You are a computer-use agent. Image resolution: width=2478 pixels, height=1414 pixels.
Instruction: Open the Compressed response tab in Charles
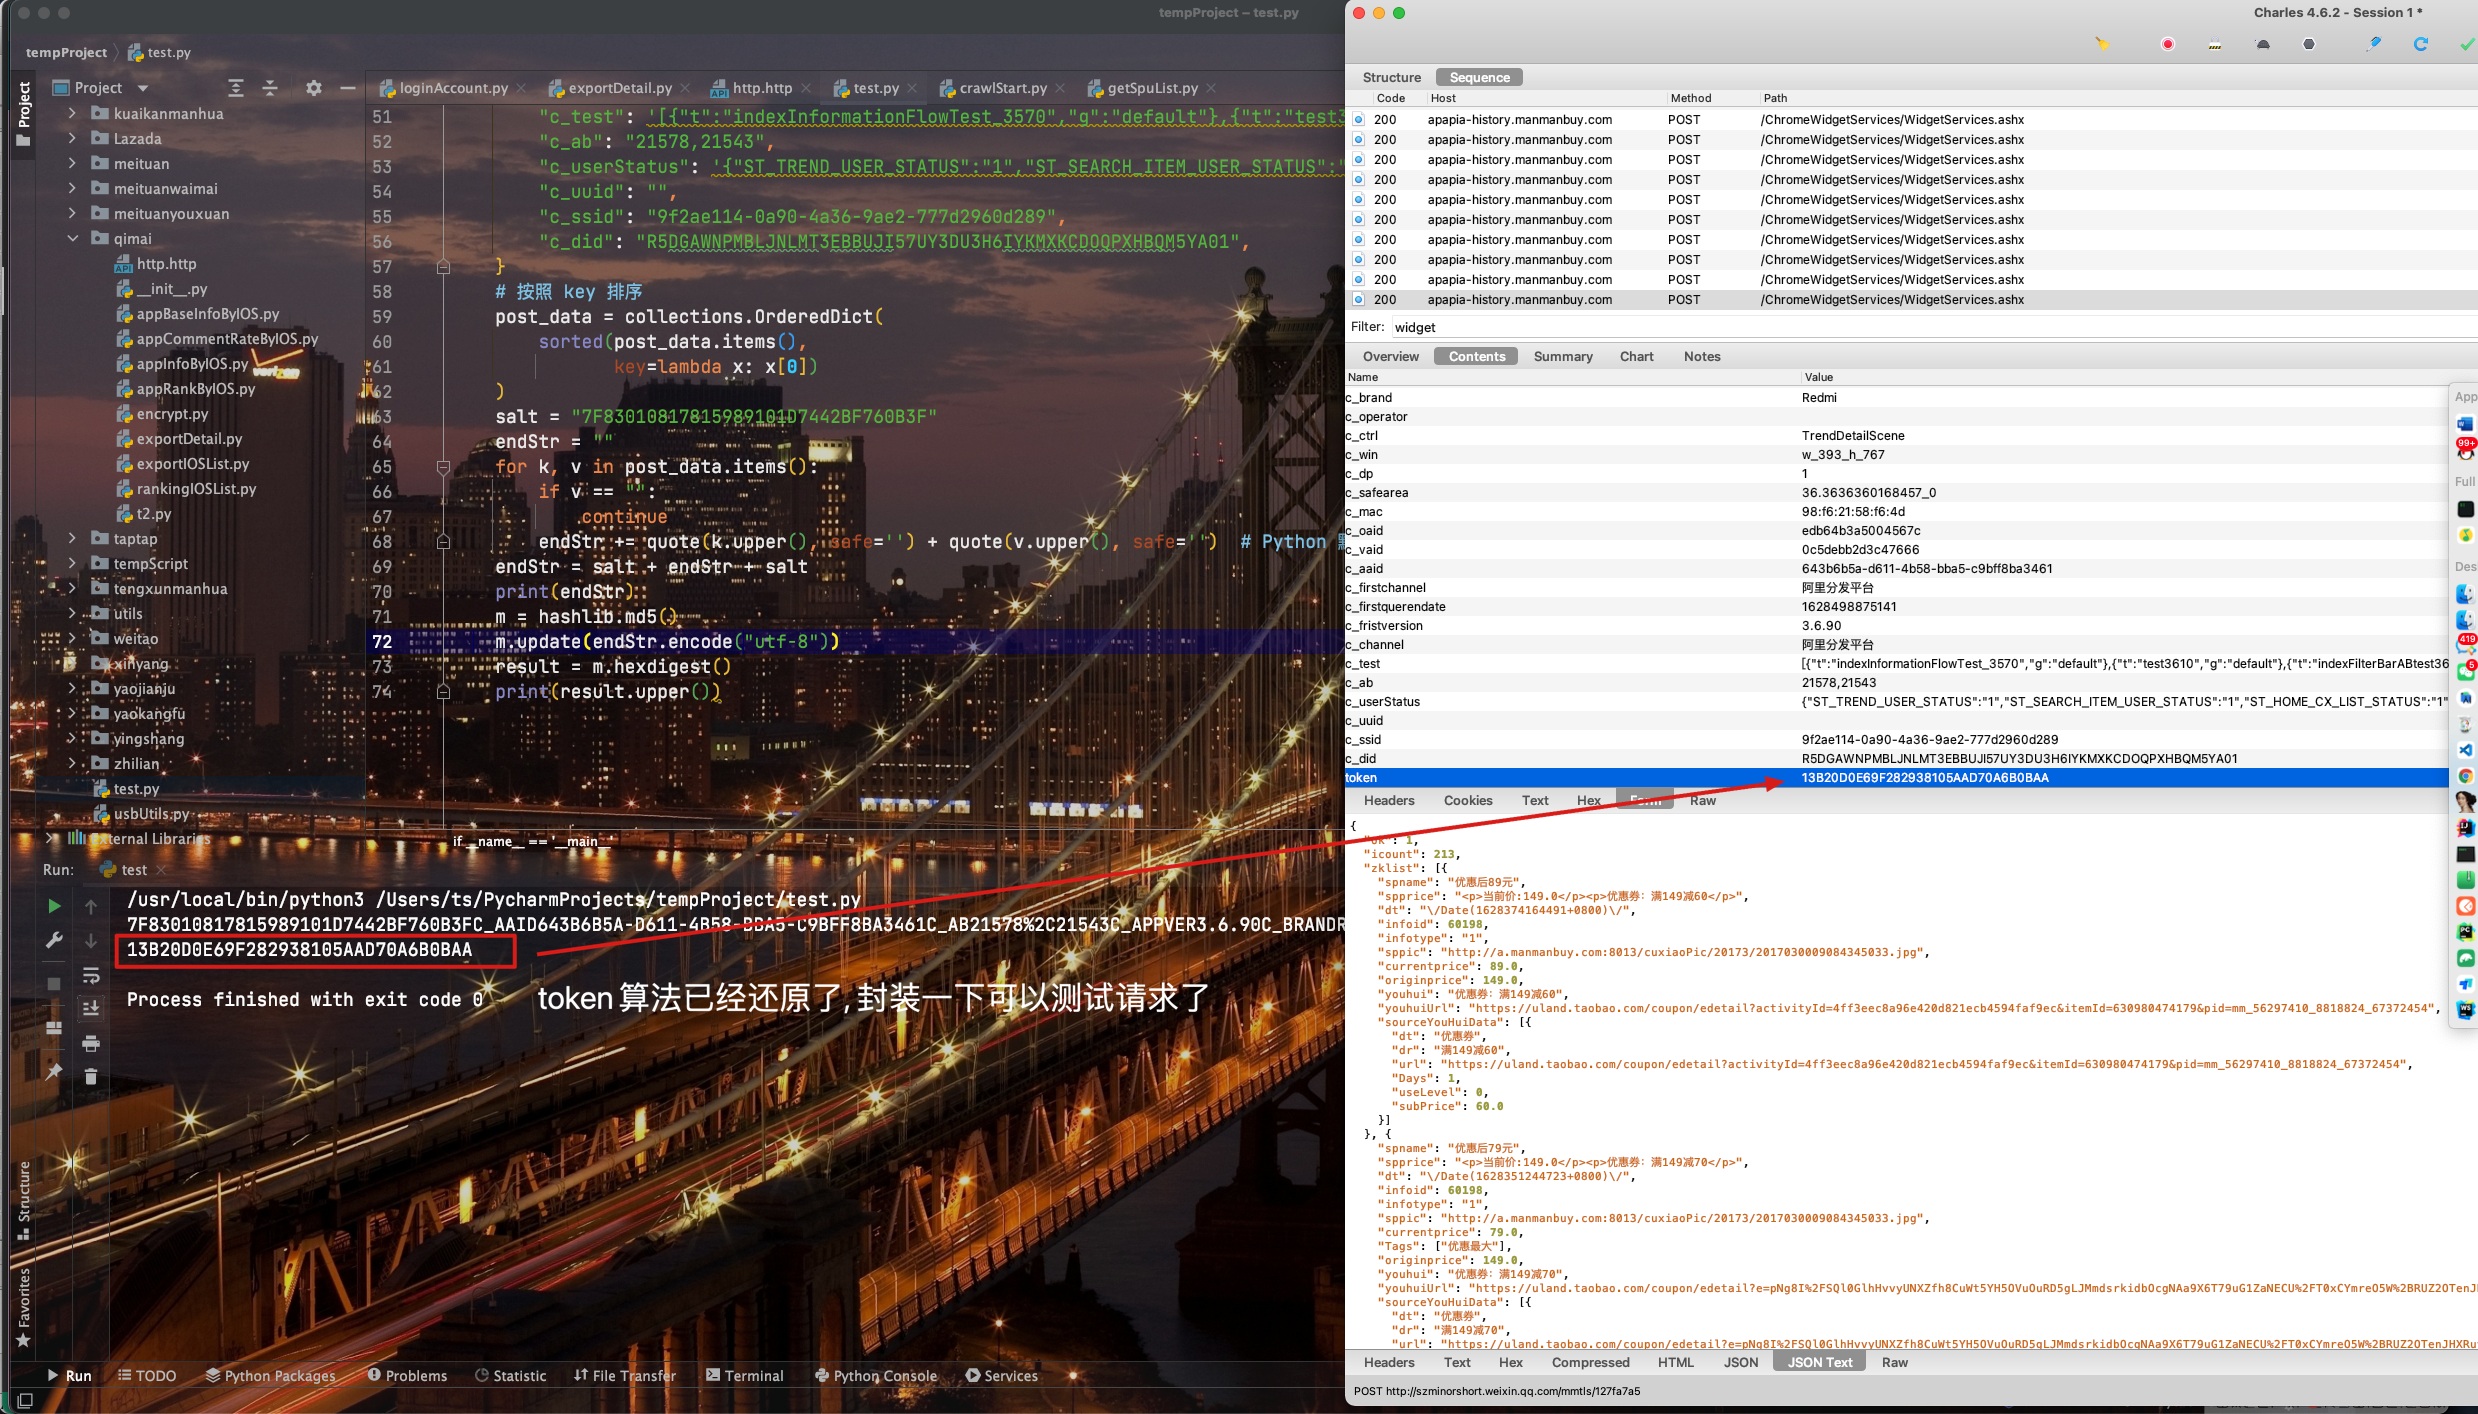1590,1362
